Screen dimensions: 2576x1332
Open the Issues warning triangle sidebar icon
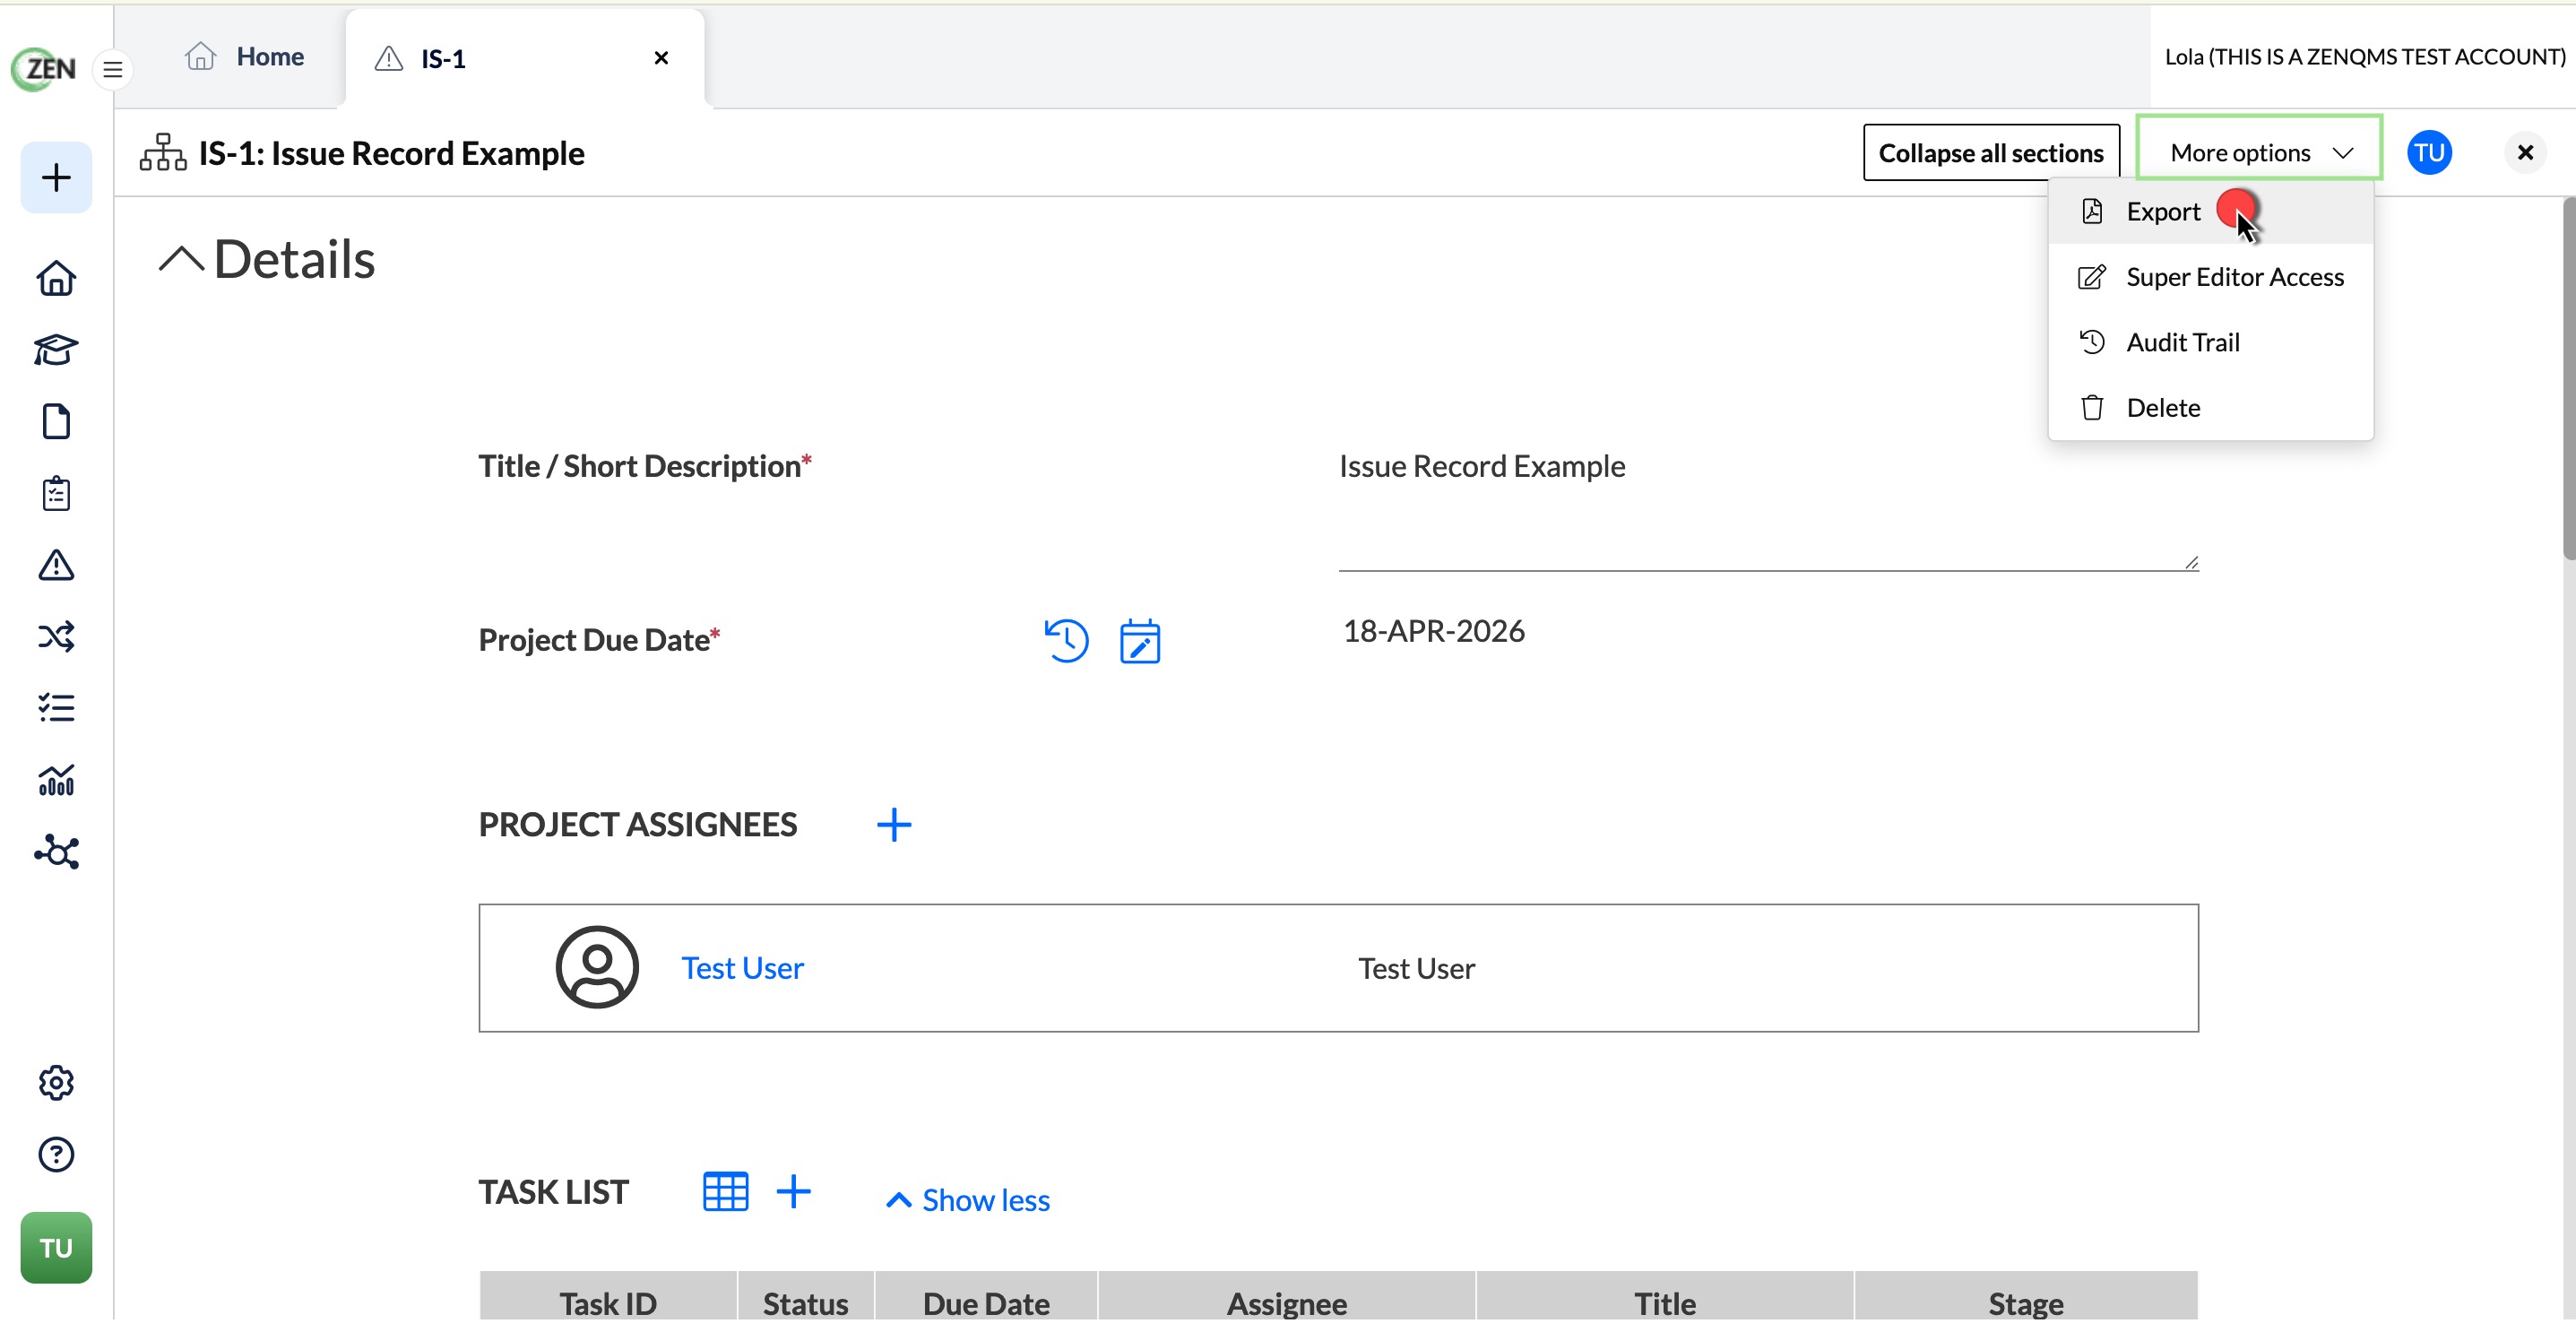pos(56,566)
